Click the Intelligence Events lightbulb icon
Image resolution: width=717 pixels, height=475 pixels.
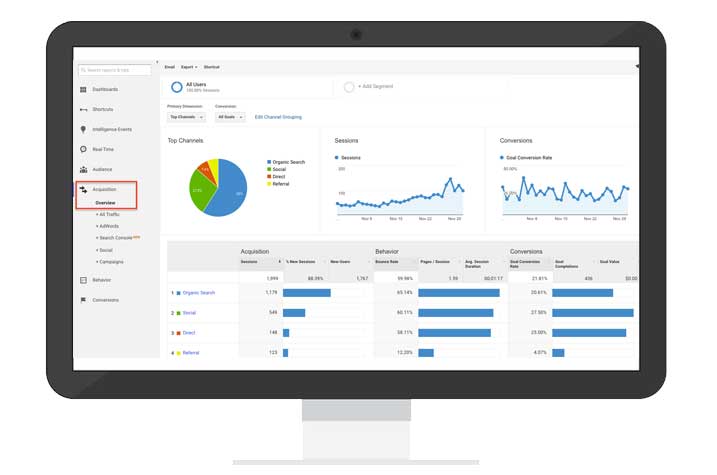(83, 129)
